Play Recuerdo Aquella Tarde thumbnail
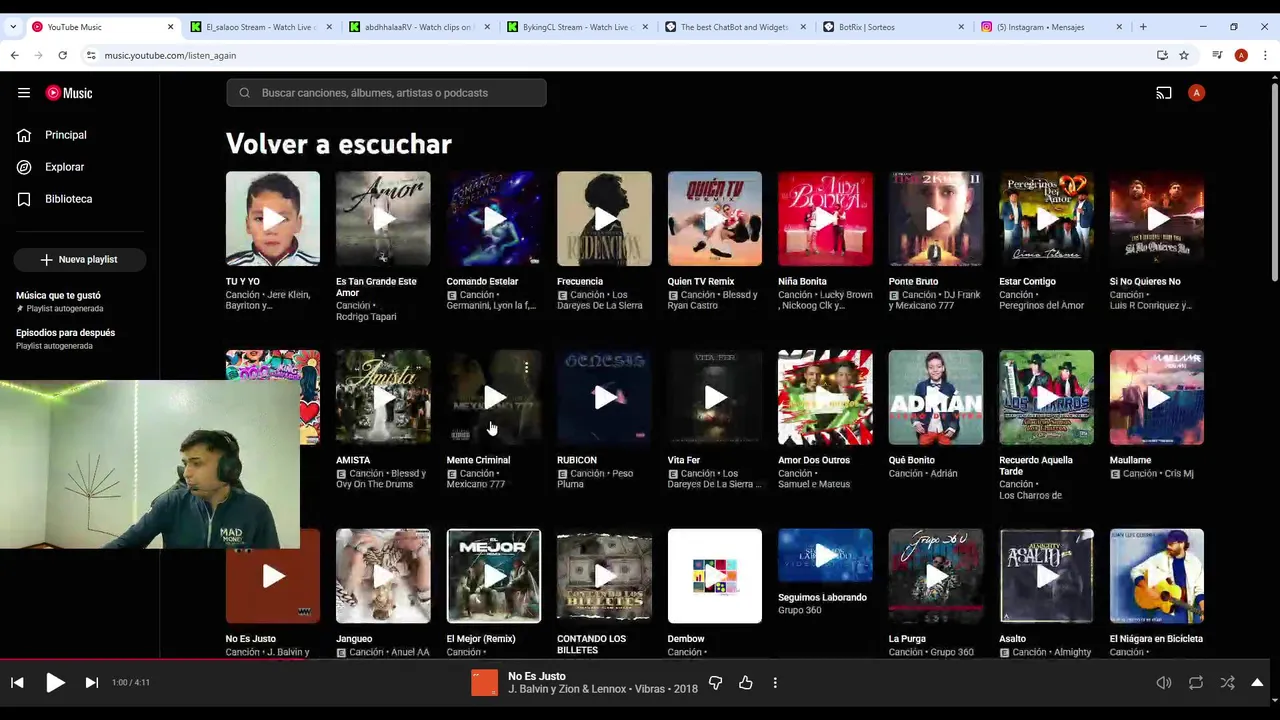Image resolution: width=1280 pixels, height=720 pixels. pos(1046,397)
